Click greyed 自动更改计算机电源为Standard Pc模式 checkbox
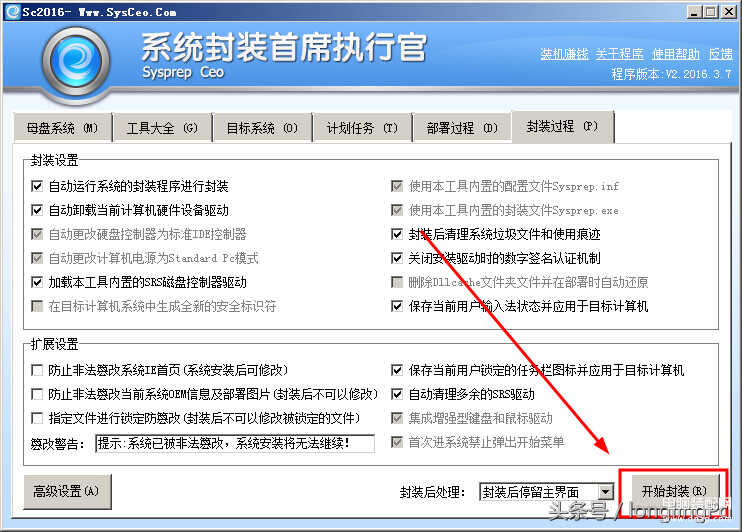The width and height of the screenshot is (742, 532). pyautogui.click(x=36, y=258)
